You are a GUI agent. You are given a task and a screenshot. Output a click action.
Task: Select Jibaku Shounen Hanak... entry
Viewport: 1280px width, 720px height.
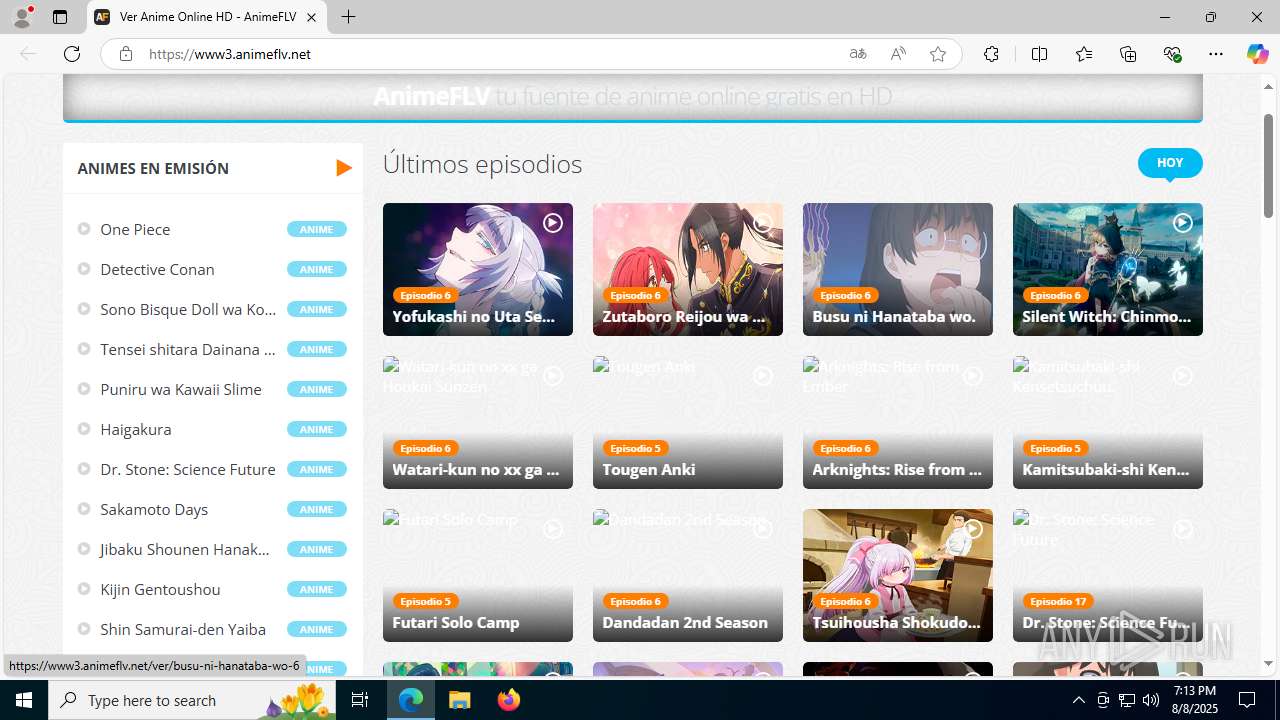185,549
